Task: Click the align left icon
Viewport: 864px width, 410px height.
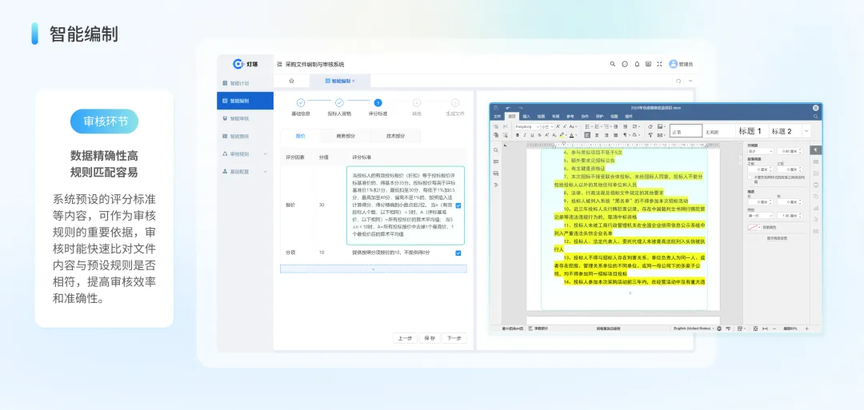Action: point(587,135)
